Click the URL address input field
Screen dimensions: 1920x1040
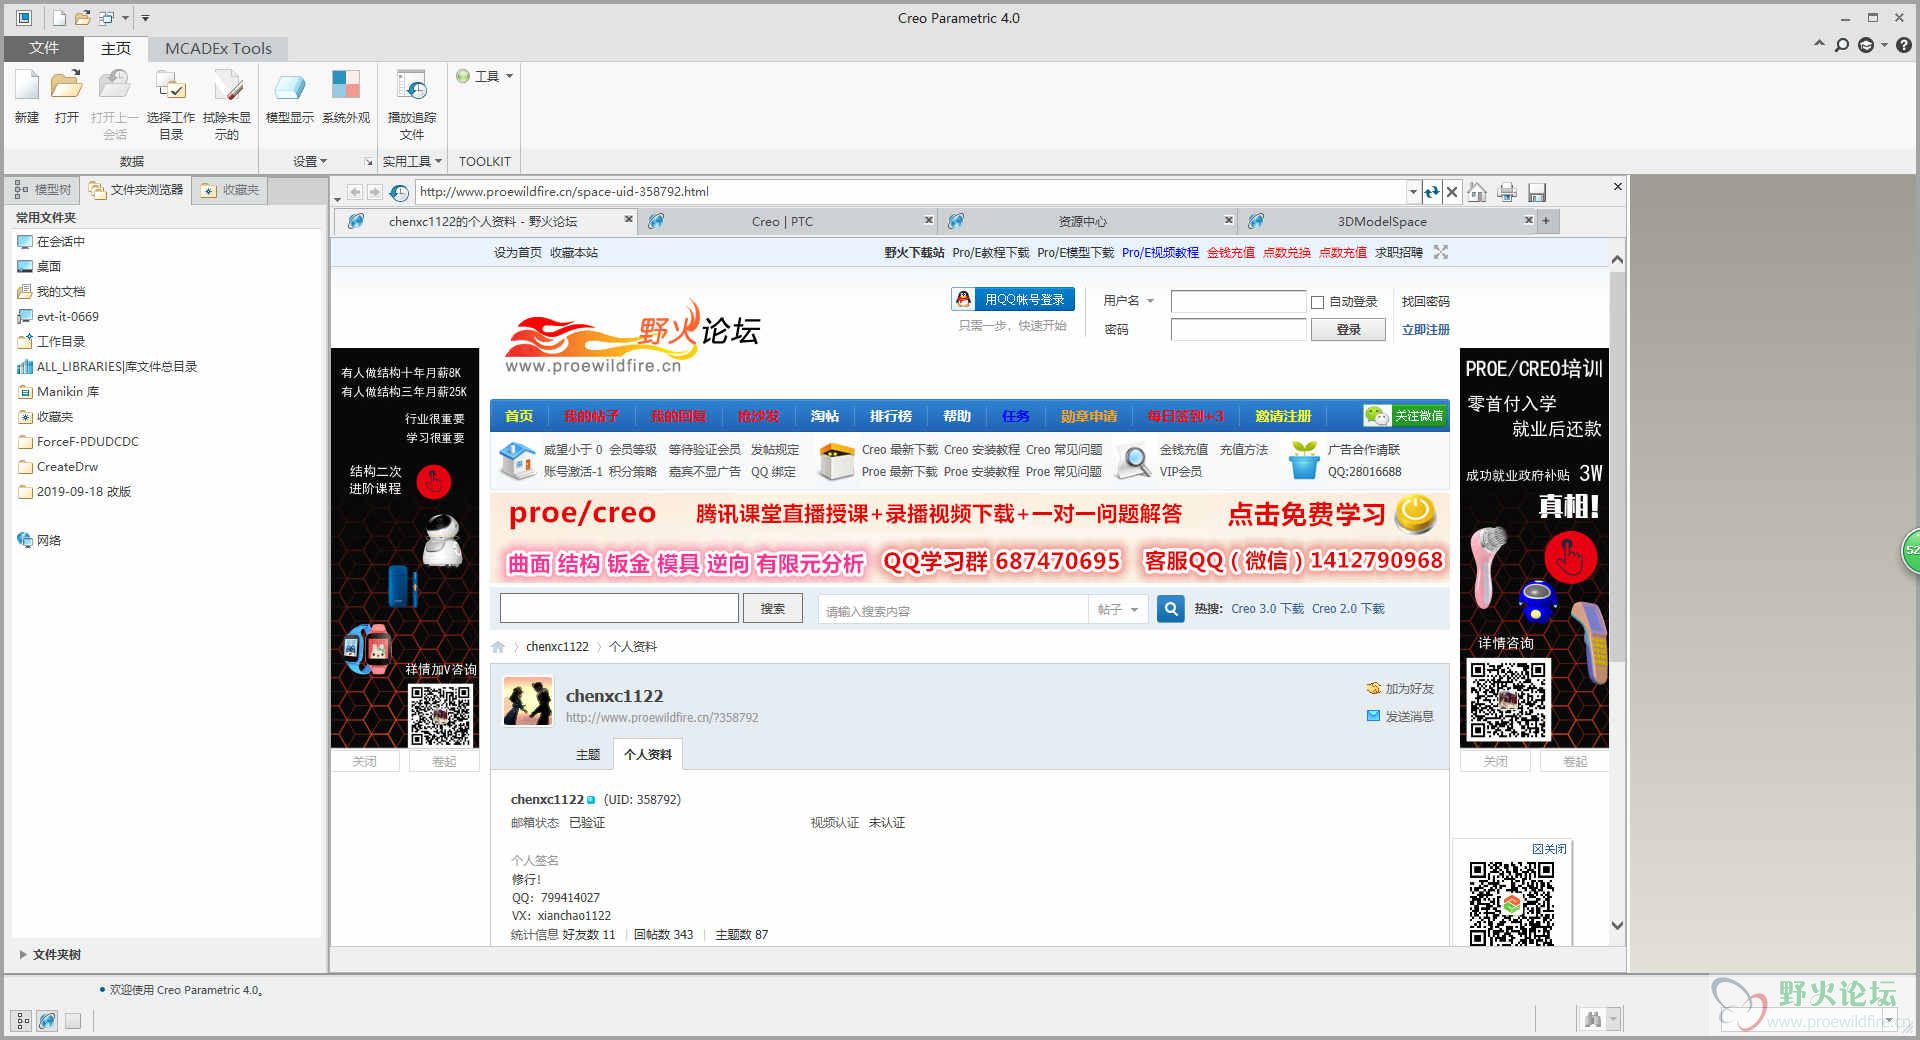(x=910, y=192)
